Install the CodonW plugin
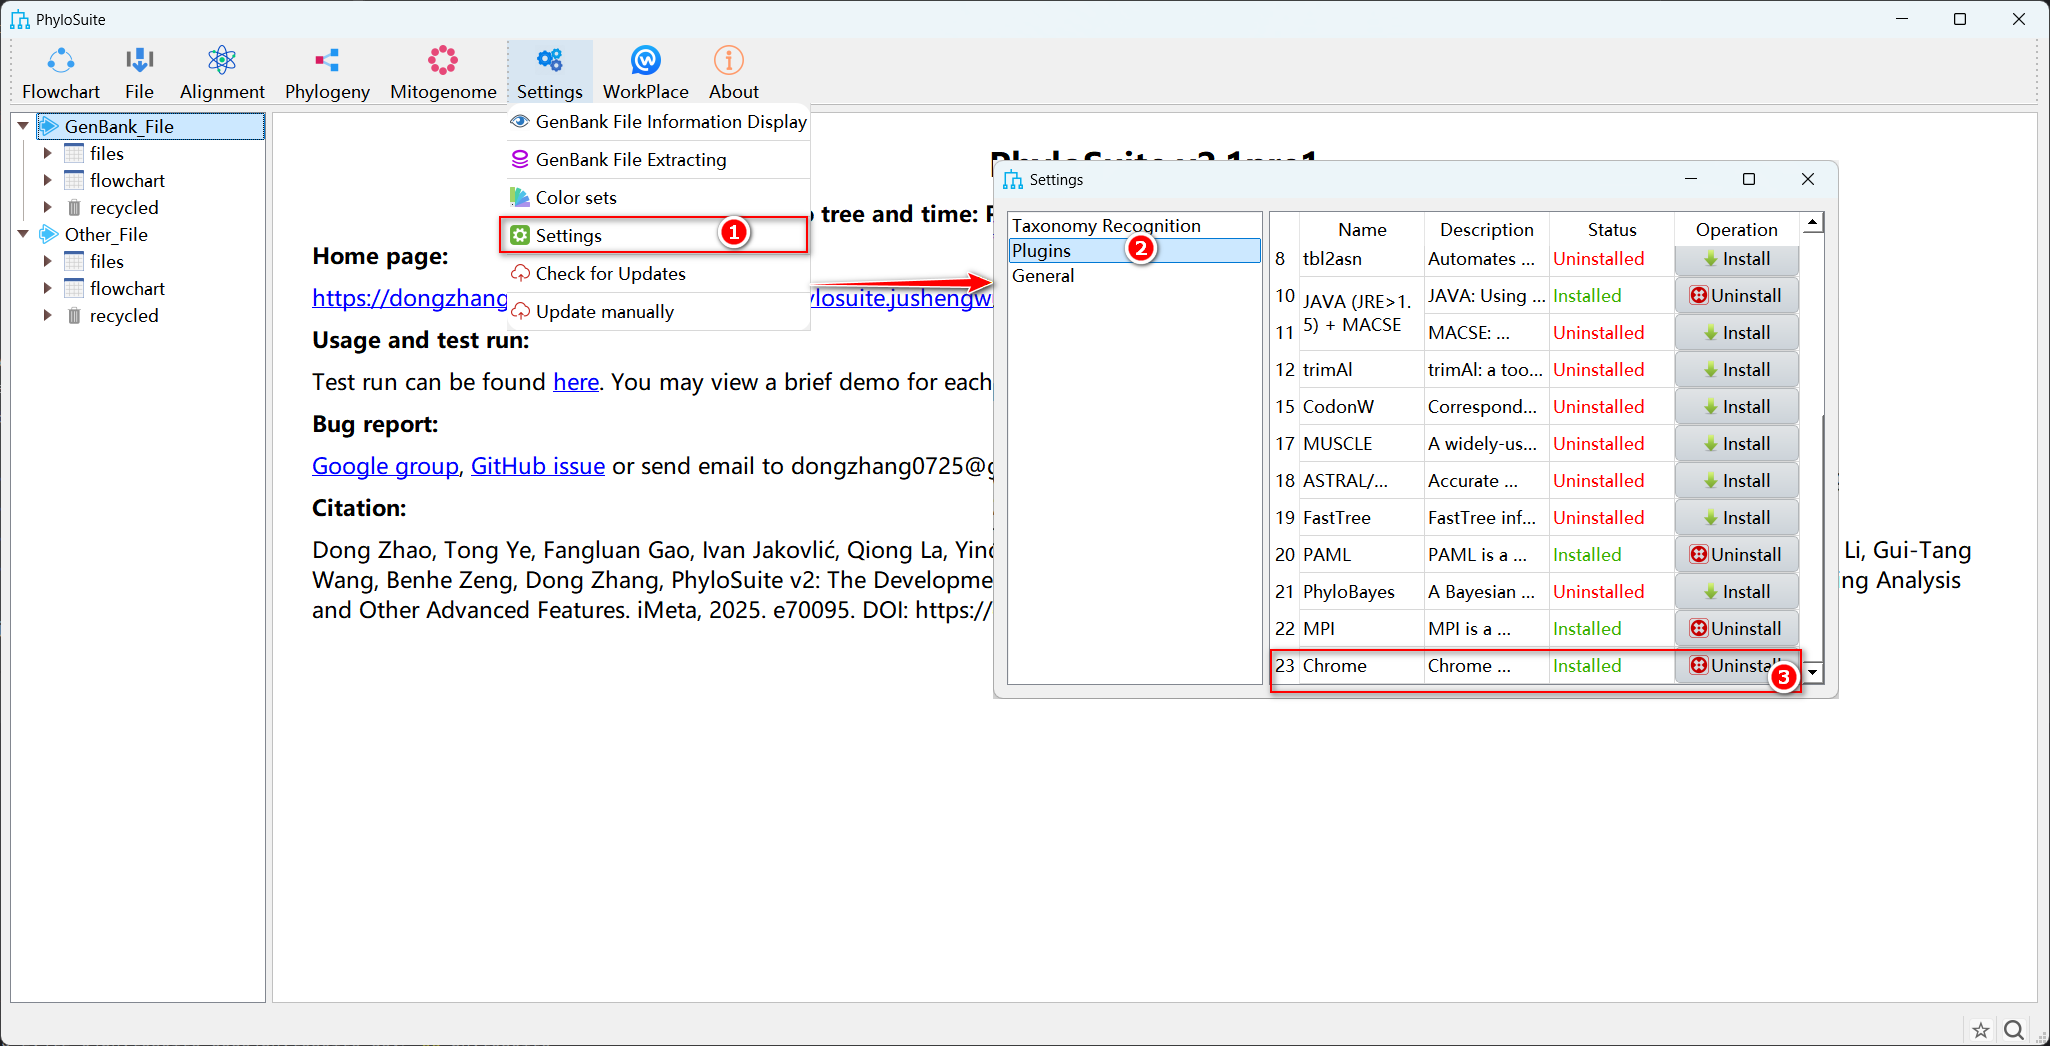 point(1736,407)
